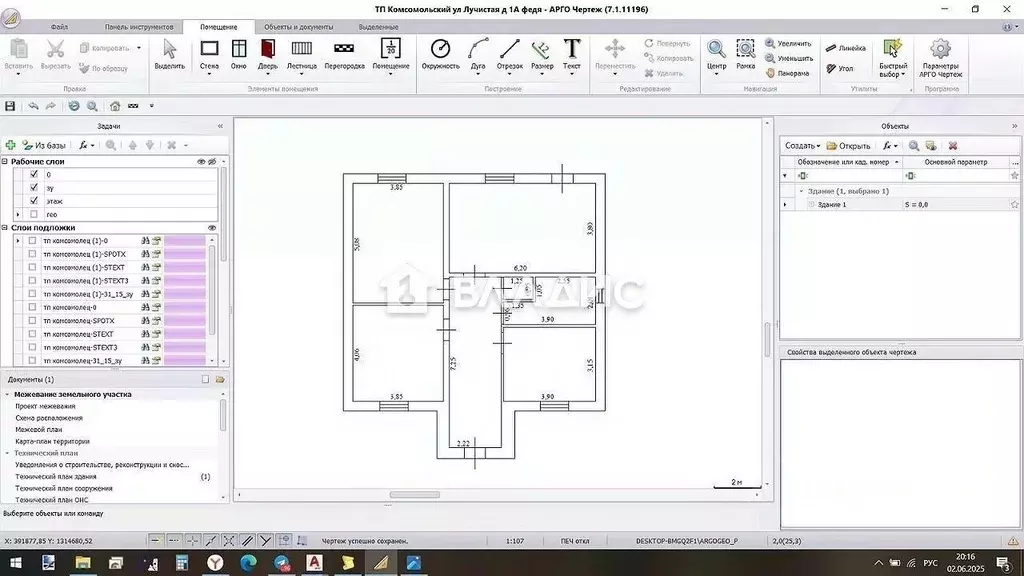
Task: Enable checkbox for layer гео
Action: pos(34,214)
